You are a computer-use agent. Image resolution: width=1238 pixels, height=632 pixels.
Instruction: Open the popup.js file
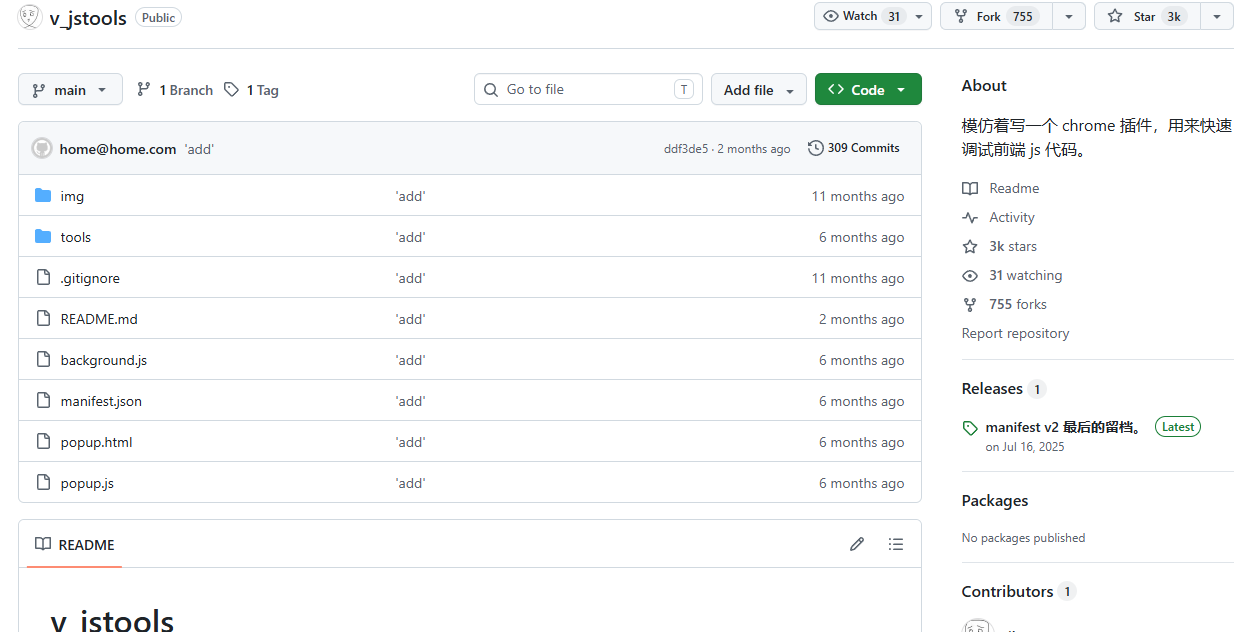(x=87, y=483)
